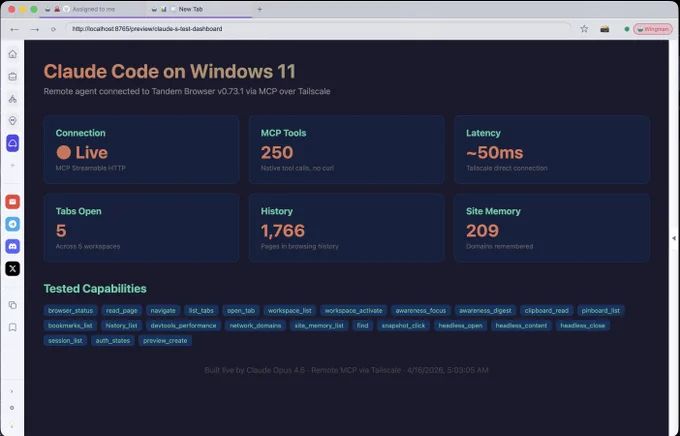The height and width of the screenshot is (436, 680).
Task: Open the red mail app in the sidebar
Action: [x=13, y=202]
